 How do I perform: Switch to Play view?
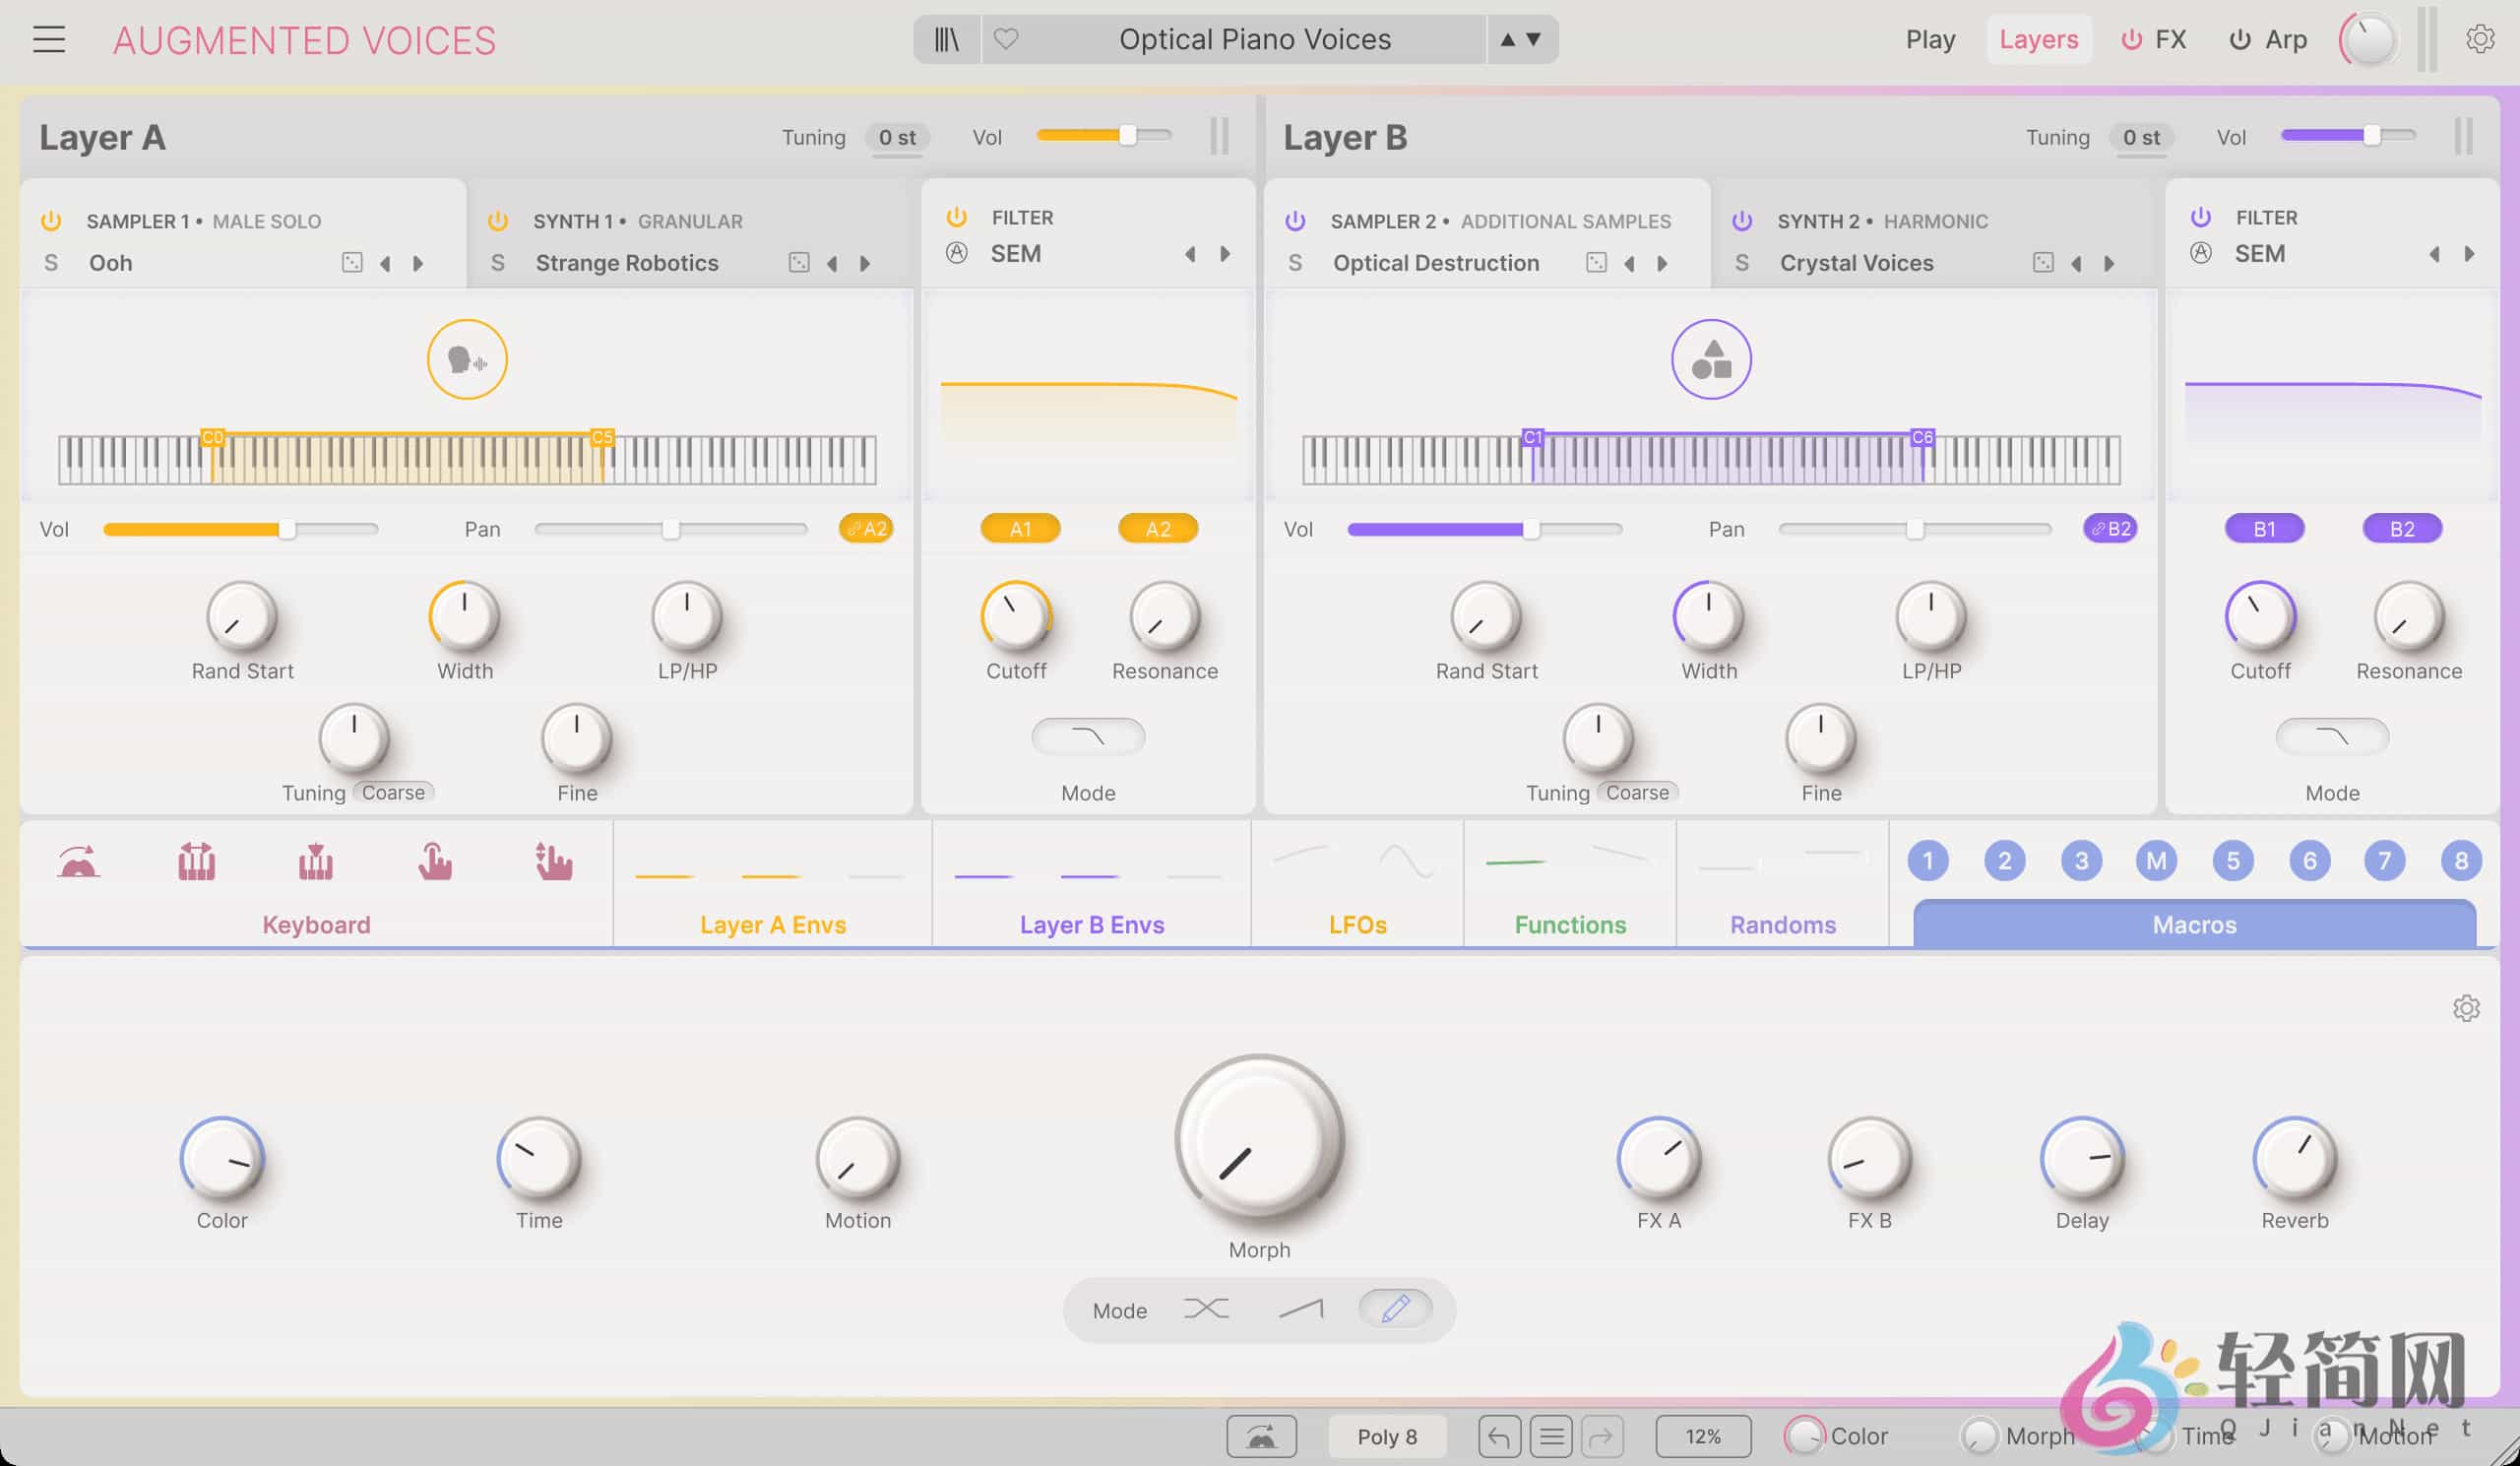point(1930,39)
